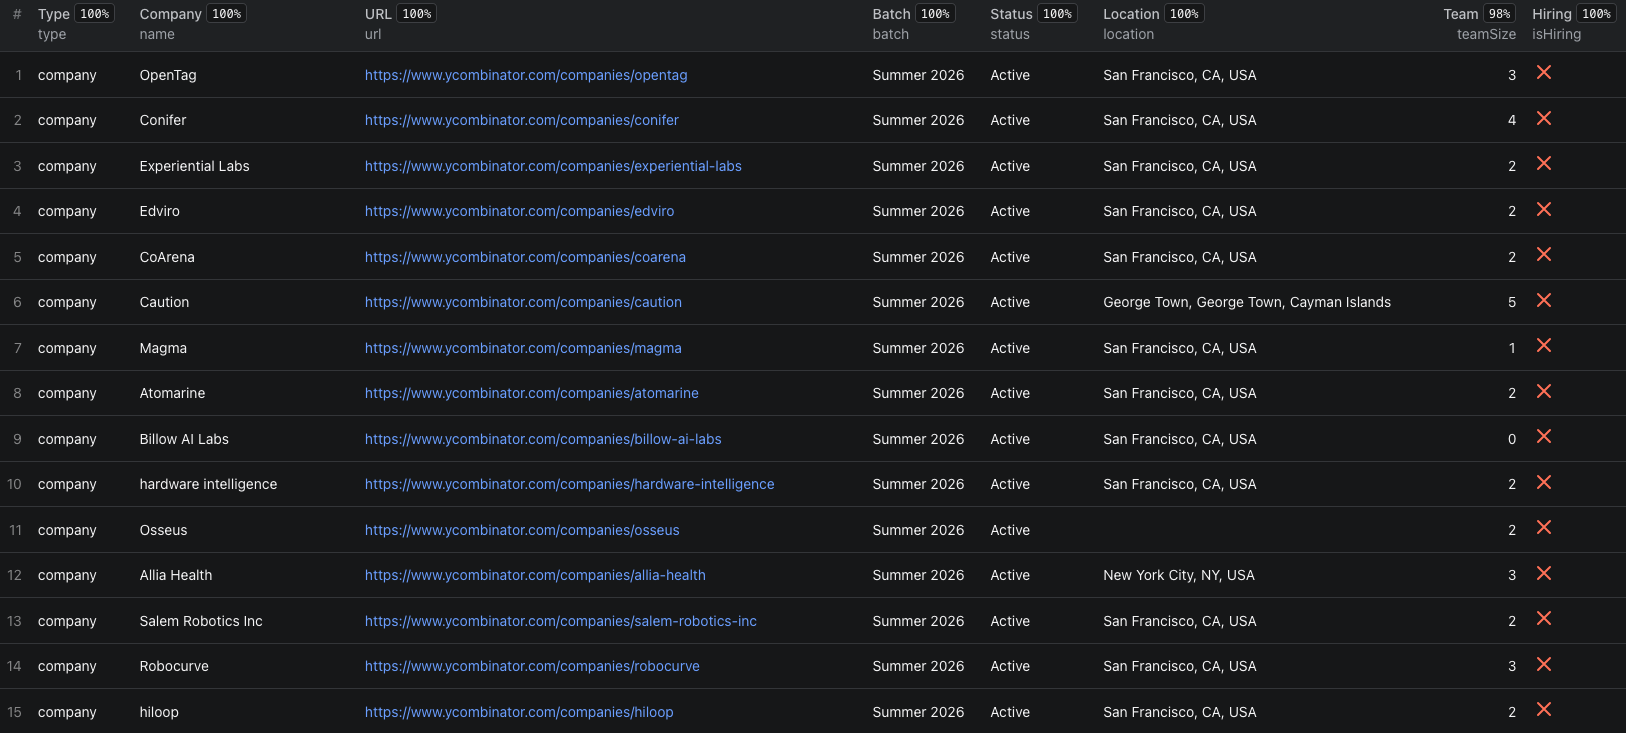Click the red X in OpenTag row

1544,73
